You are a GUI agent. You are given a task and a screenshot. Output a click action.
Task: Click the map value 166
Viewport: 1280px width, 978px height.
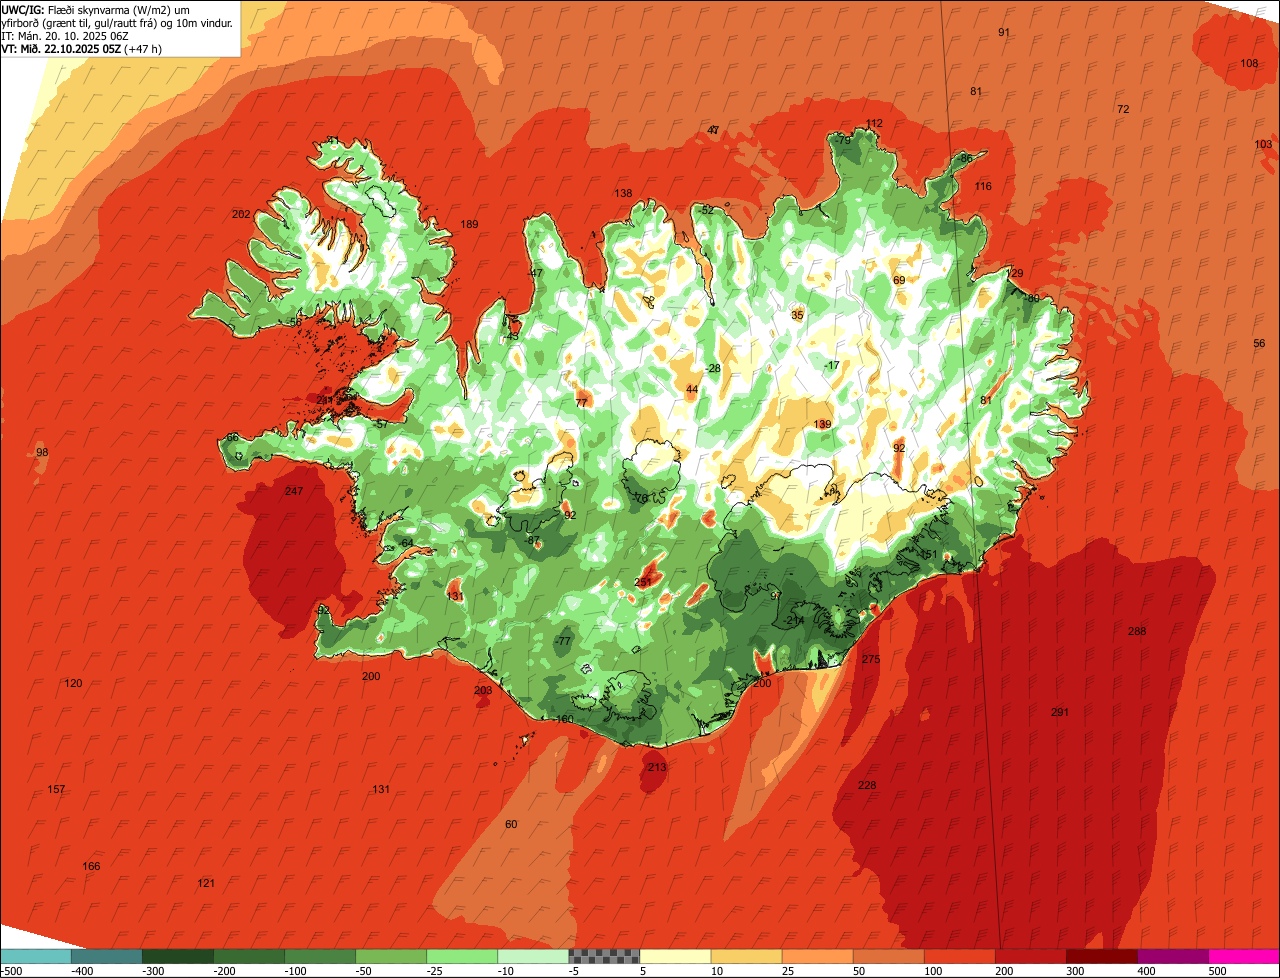tap(91, 866)
